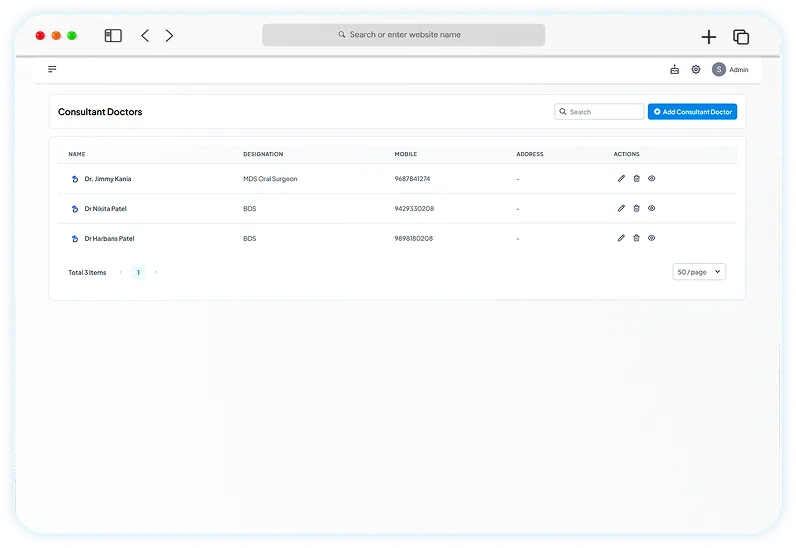Image resolution: width=796 pixels, height=548 pixels.
Task: Select the name Dr Nikita Patel
Action: tap(105, 209)
